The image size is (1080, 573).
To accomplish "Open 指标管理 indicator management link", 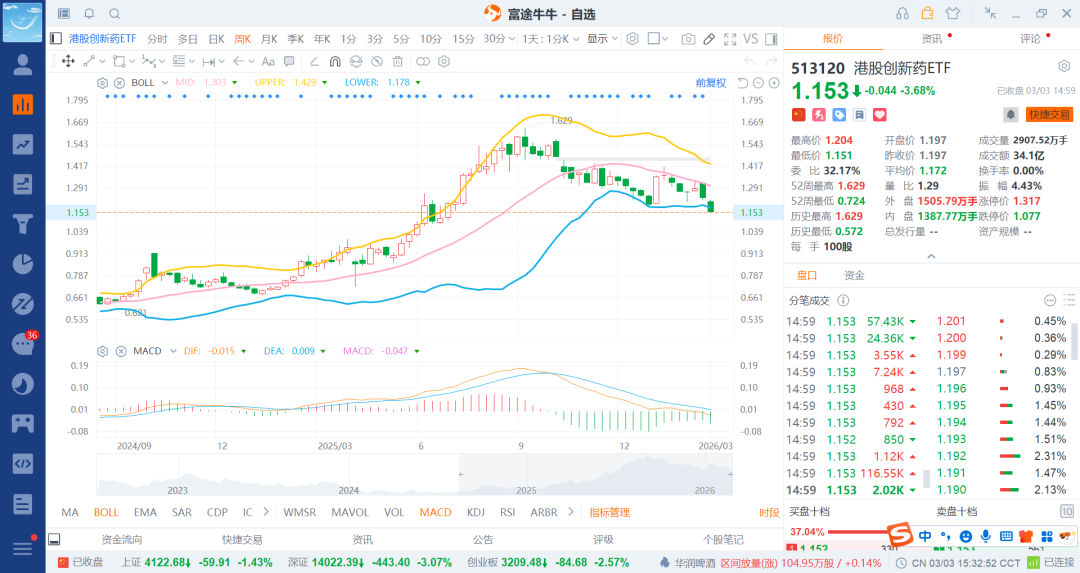I will [x=609, y=512].
